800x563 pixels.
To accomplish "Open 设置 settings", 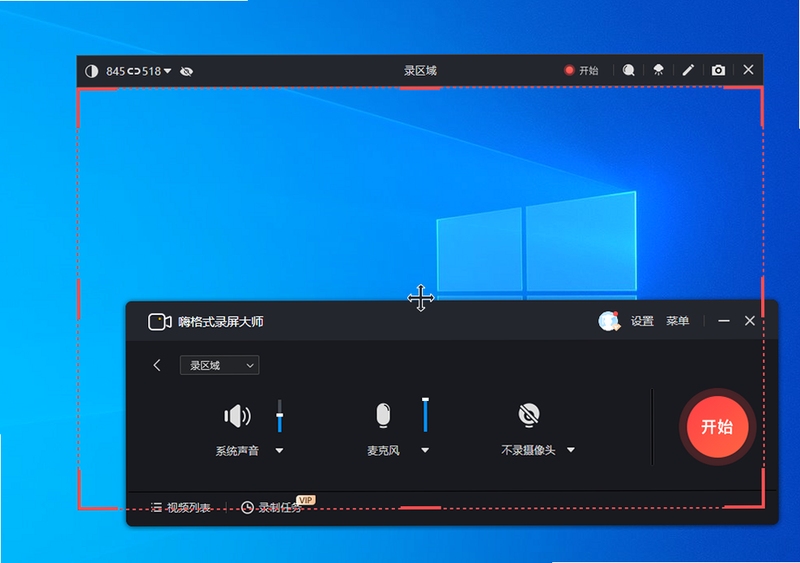I will point(642,321).
